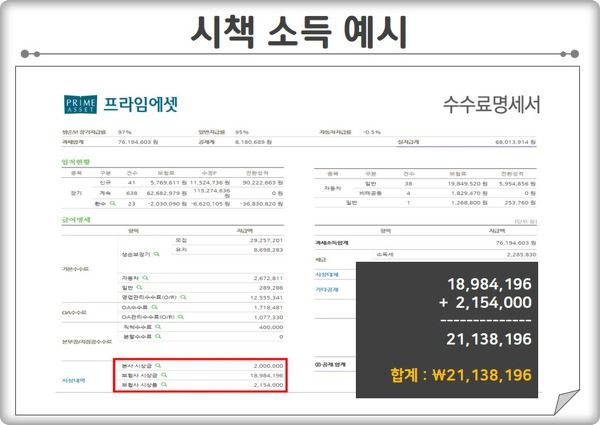Open the blue 기타공제 link
Image resolution: width=600 pixels, height=425 pixels.
[x=326, y=290]
